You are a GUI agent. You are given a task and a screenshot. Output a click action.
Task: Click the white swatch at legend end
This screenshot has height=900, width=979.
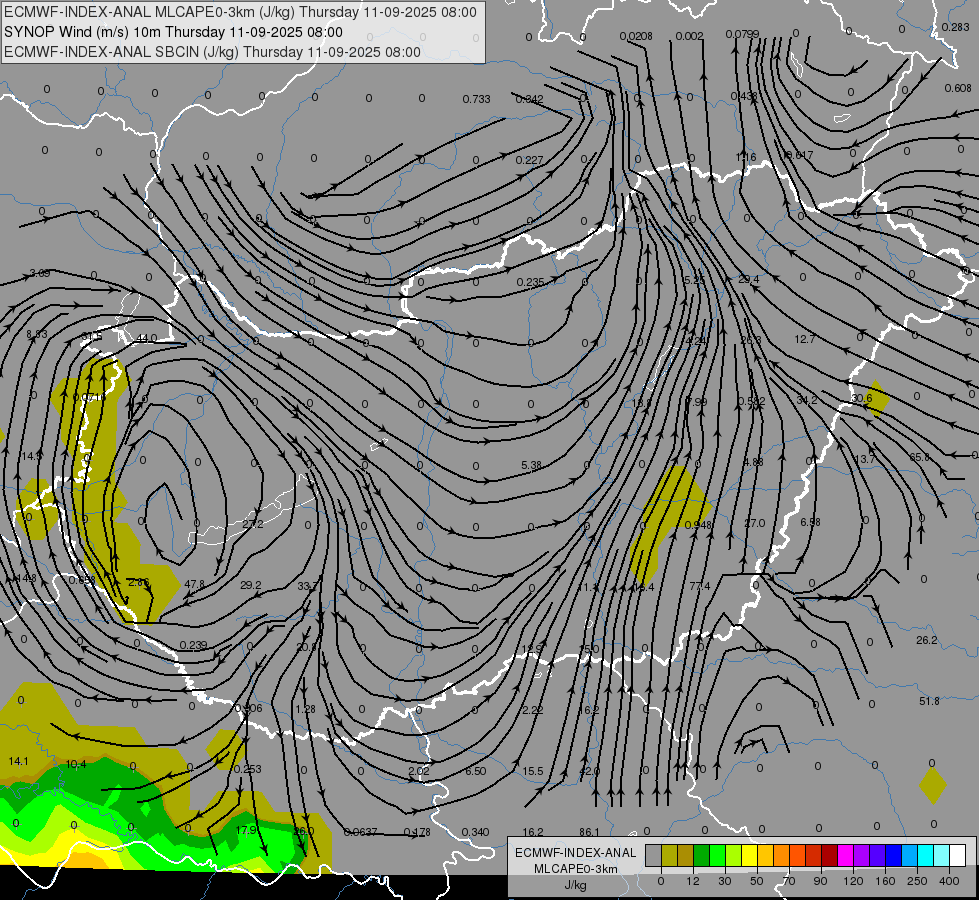958,856
